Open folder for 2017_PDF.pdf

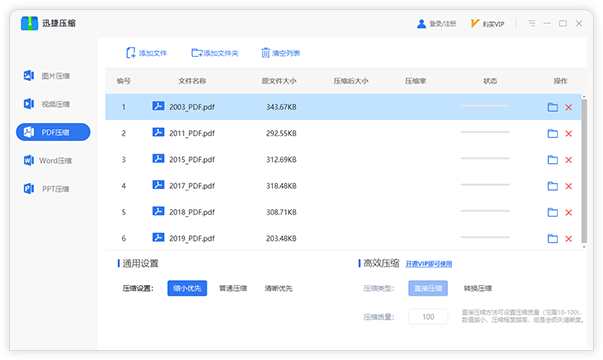[553, 186]
